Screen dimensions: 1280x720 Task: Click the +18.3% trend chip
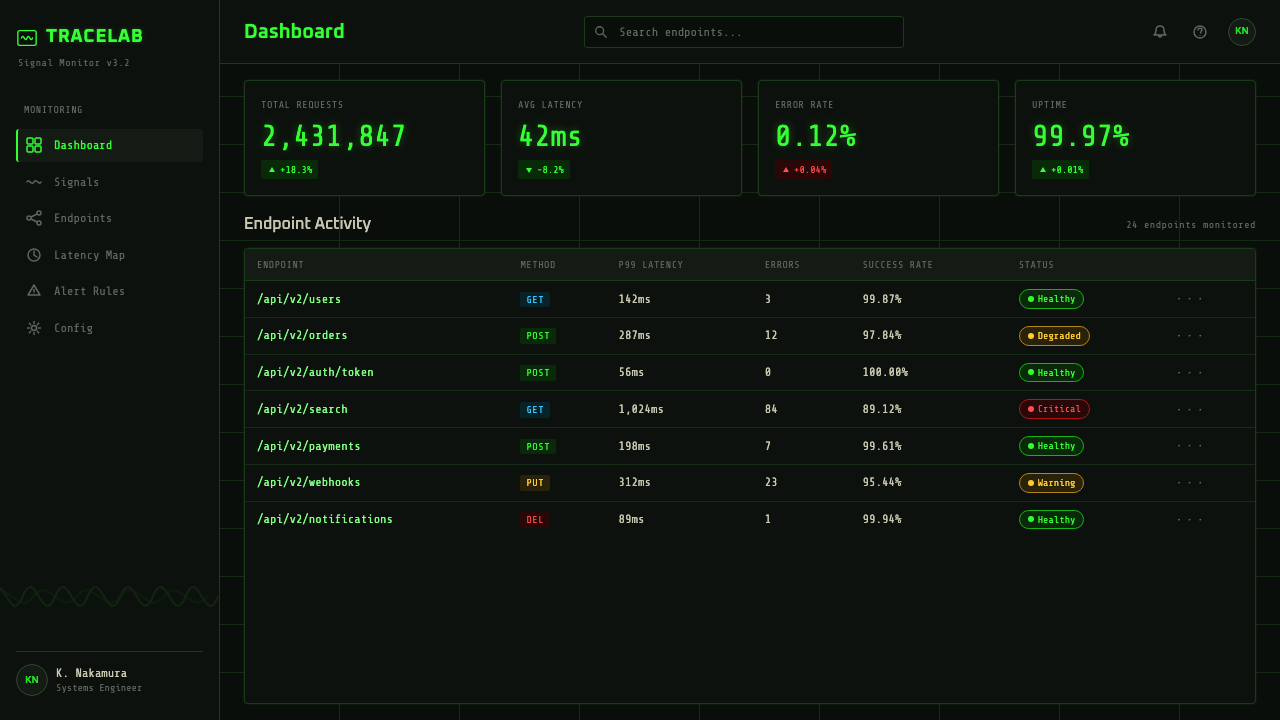tap(290, 170)
